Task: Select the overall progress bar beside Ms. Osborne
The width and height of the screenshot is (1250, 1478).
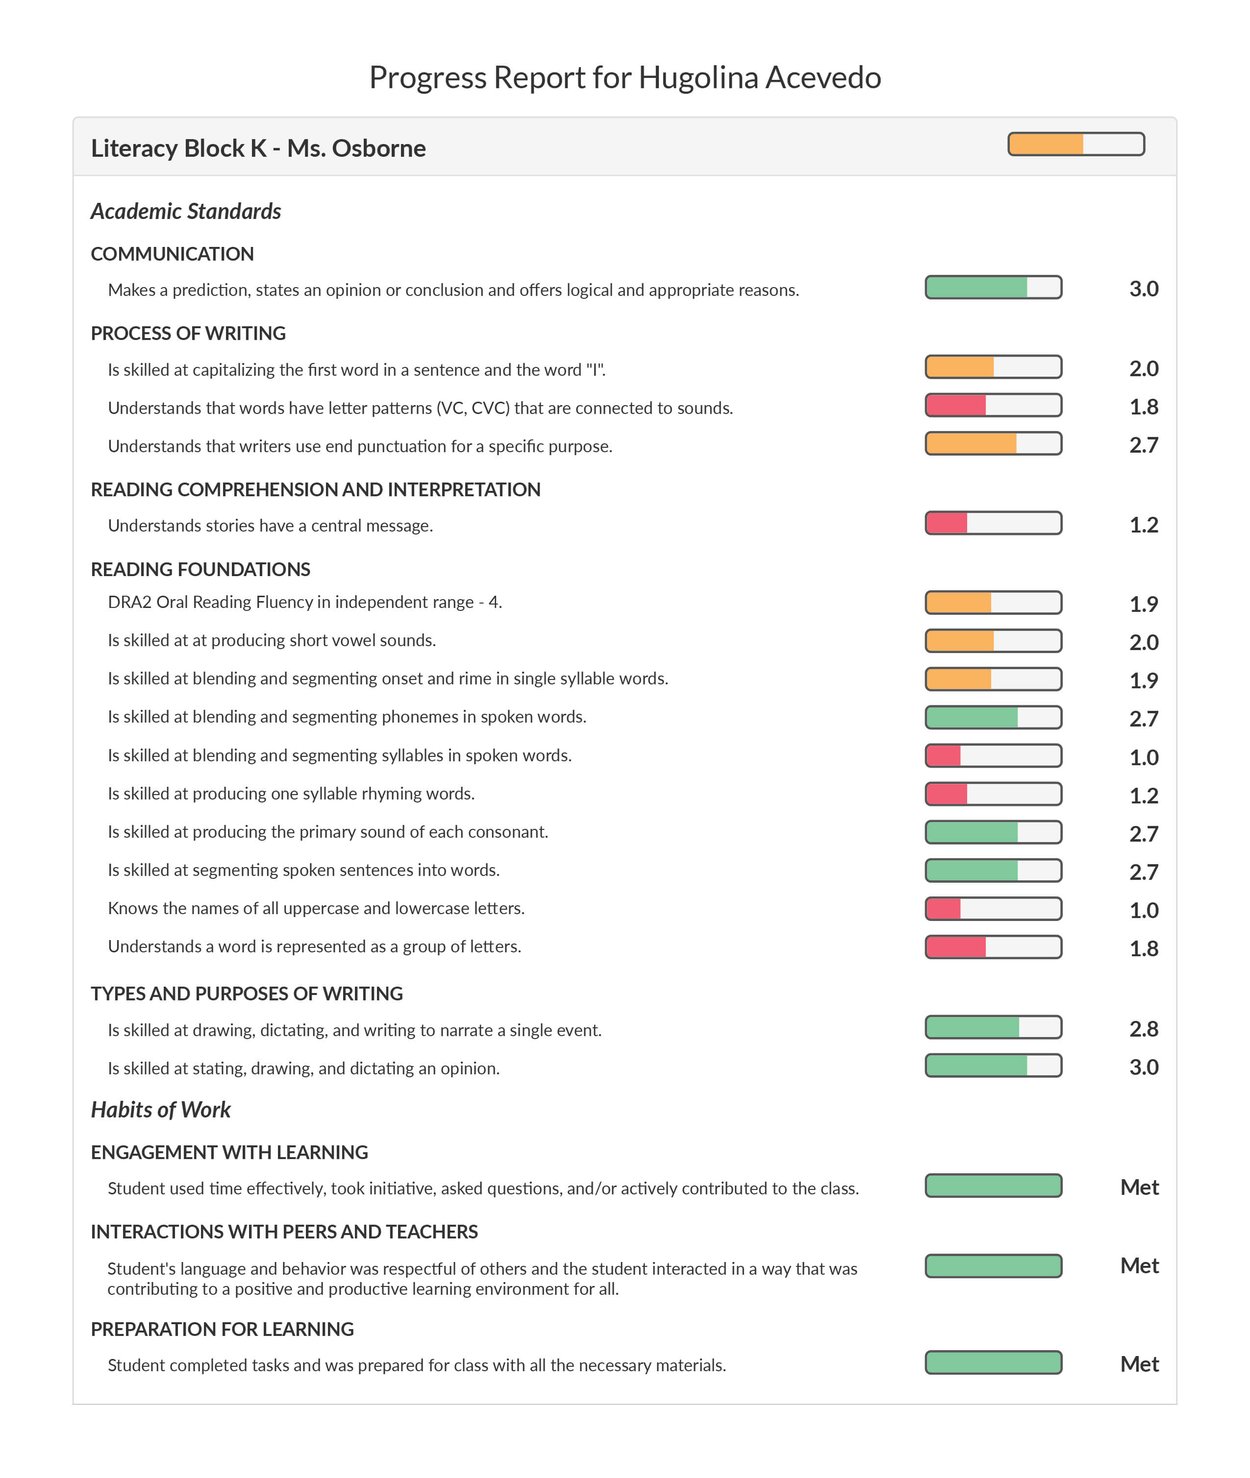Action: 1075,144
